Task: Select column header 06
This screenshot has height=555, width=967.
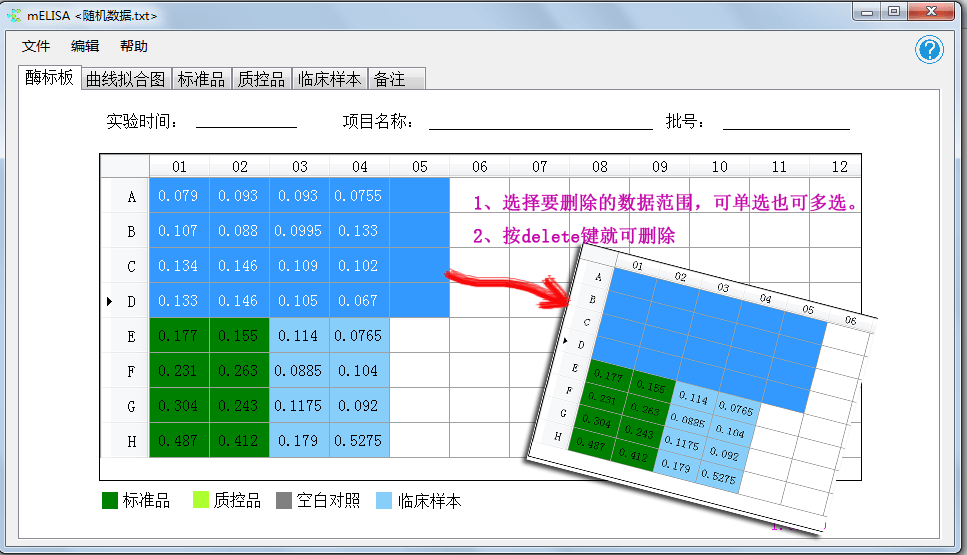Action: point(480,166)
